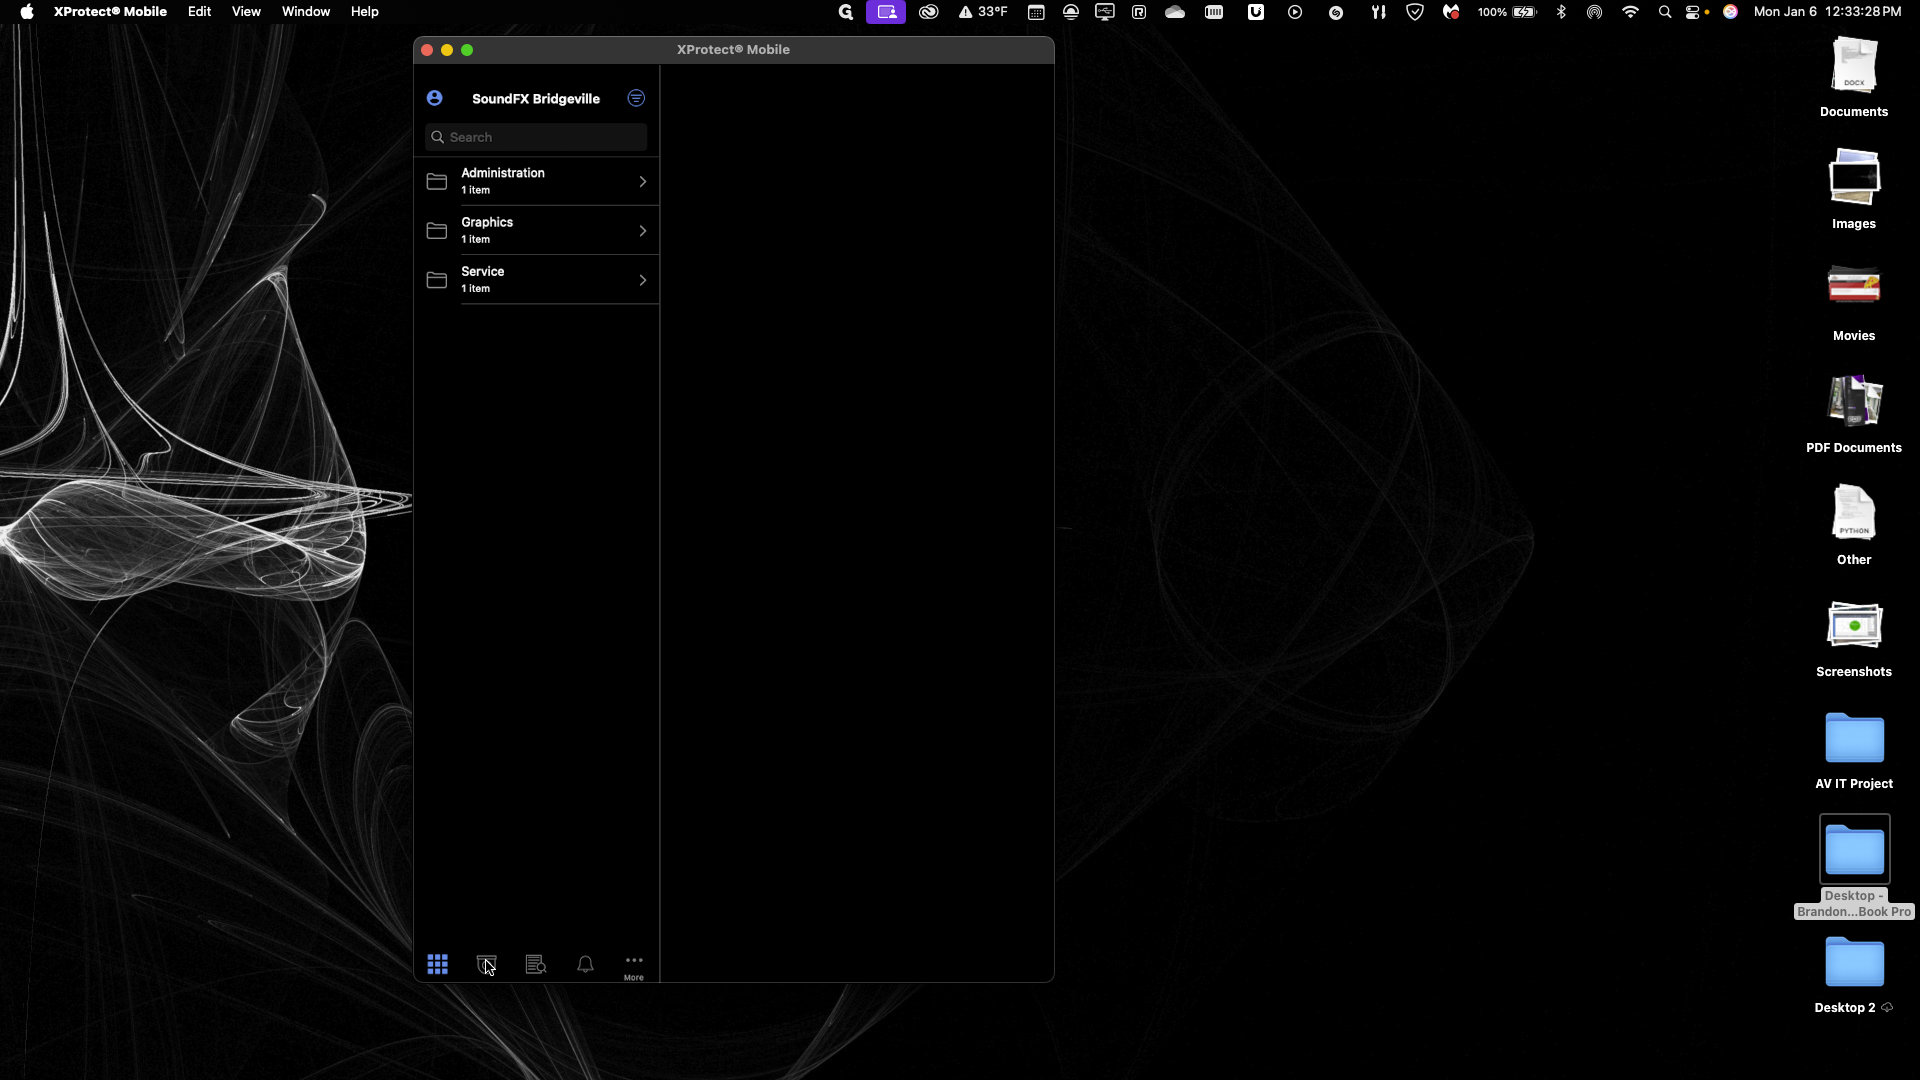Click the Siri menu bar icon
Image resolution: width=1920 pixels, height=1080 pixels.
click(x=1730, y=12)
